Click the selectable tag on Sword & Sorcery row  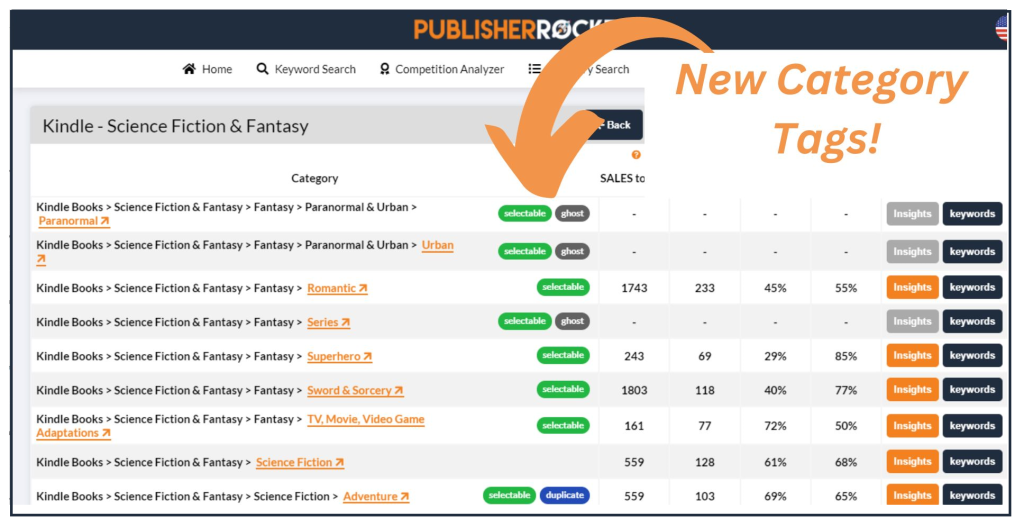click(x=563, y=389)
